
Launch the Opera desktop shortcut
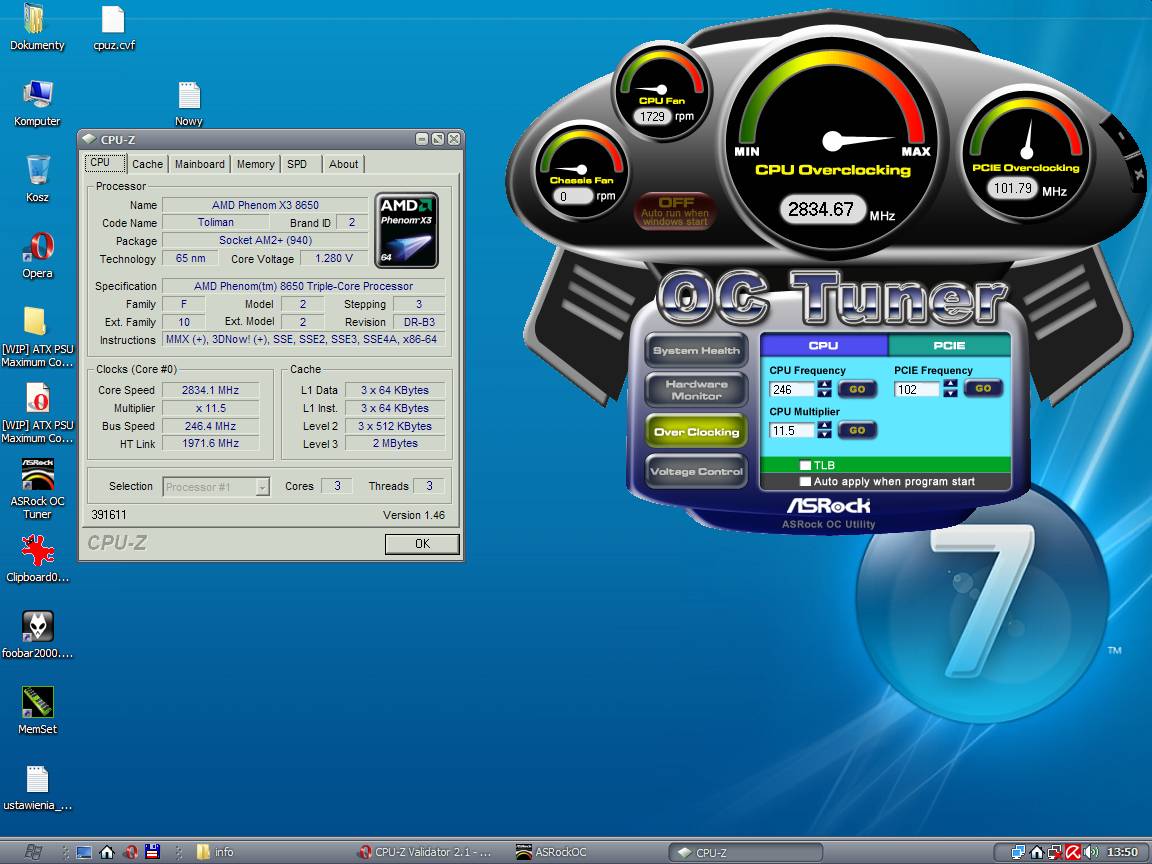click(37, 247)
